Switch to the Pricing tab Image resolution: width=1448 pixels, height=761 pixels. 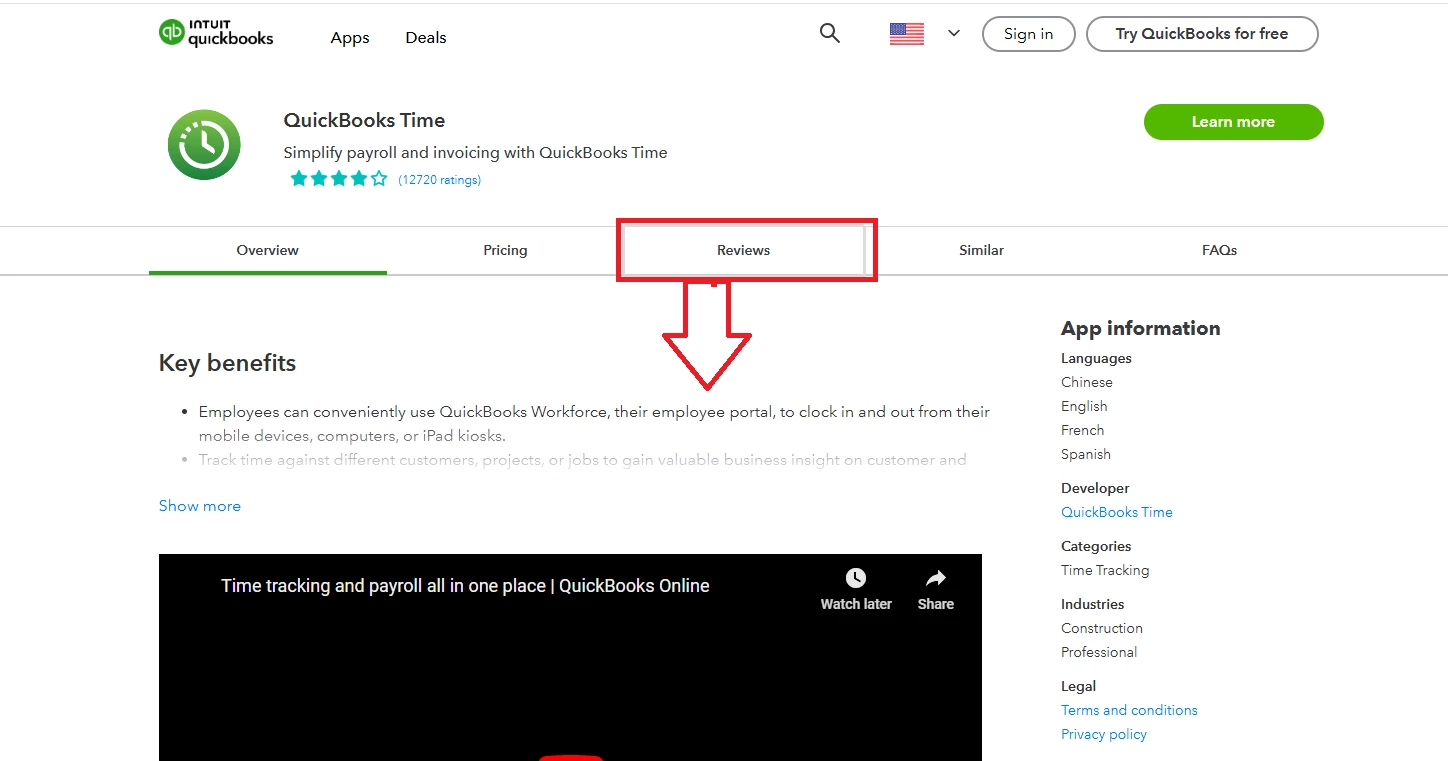tap(505, 250)
